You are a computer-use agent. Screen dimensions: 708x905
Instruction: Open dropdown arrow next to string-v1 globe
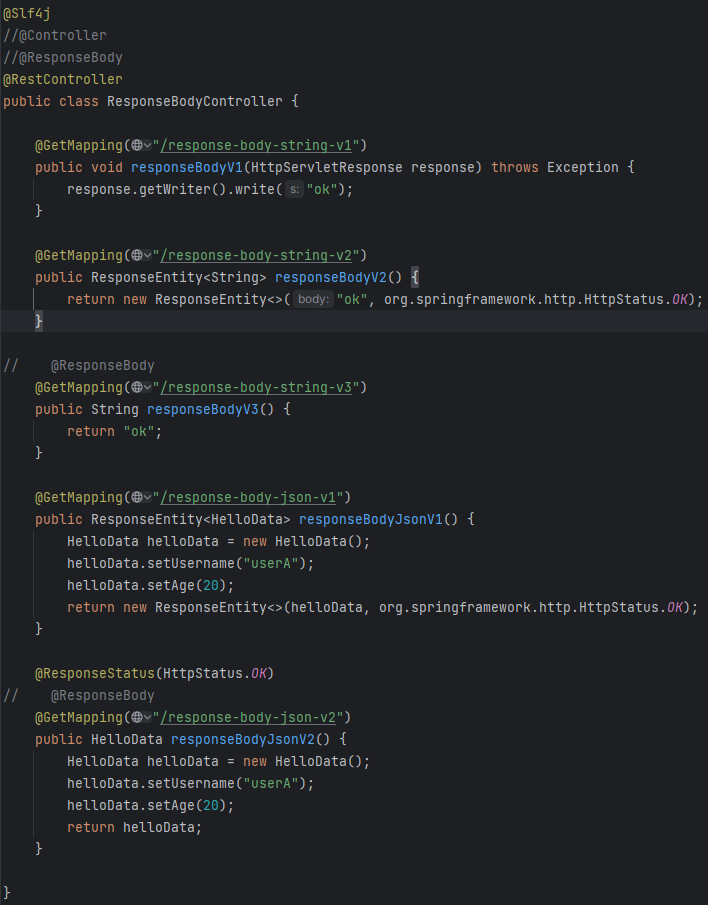point(147,145)
